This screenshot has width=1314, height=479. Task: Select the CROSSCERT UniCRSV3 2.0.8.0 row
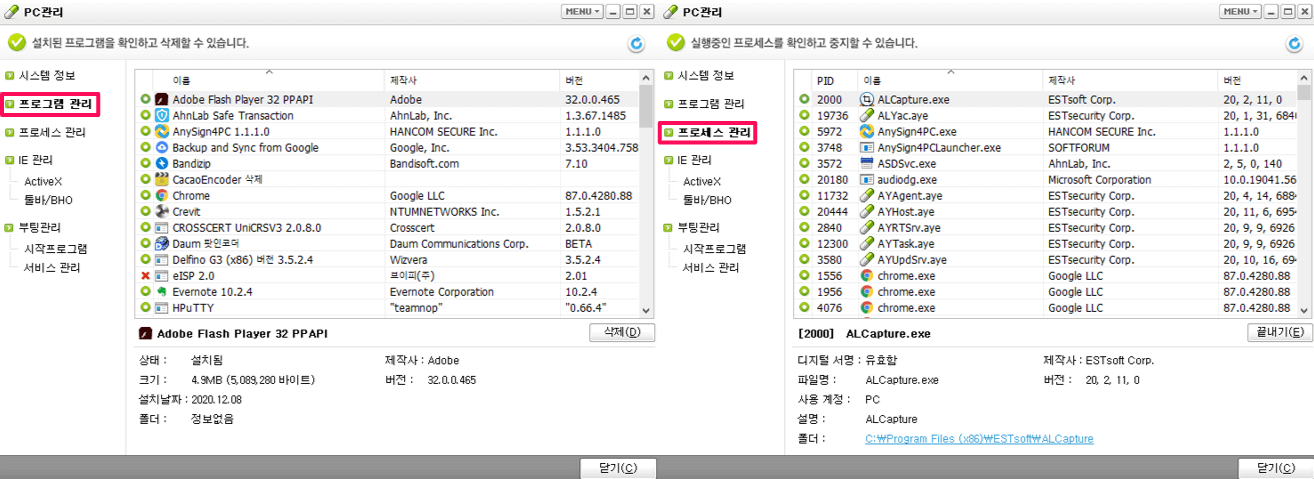(x=388, y=227)
